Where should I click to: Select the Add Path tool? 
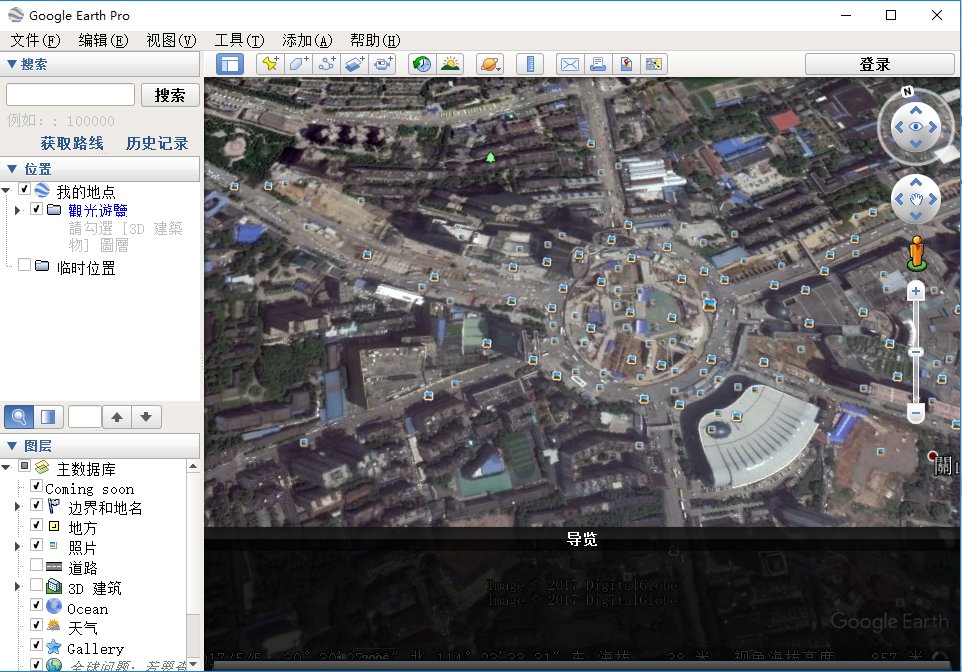tap(325, 63)
